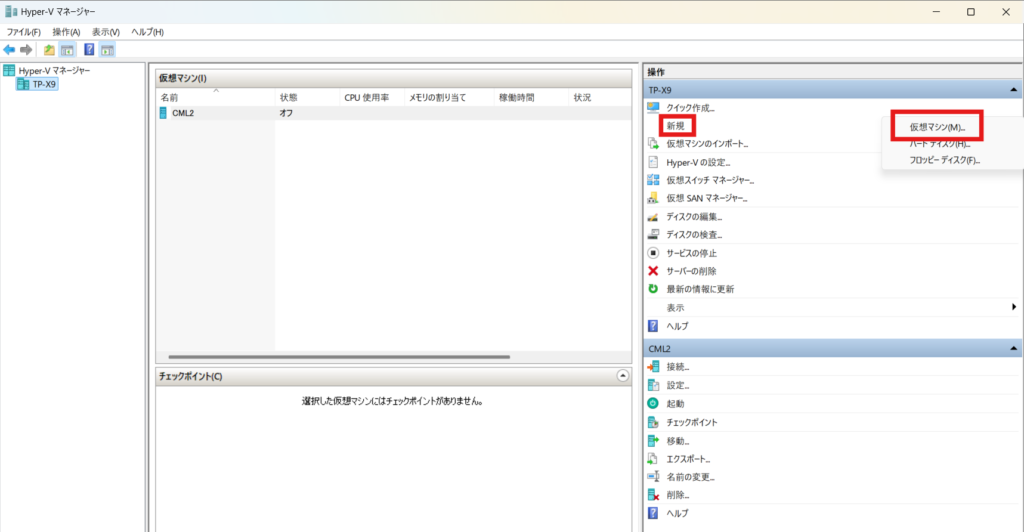
Task: Click the green 最新の情報に更新 refresh icon
Action: point(653,289)
